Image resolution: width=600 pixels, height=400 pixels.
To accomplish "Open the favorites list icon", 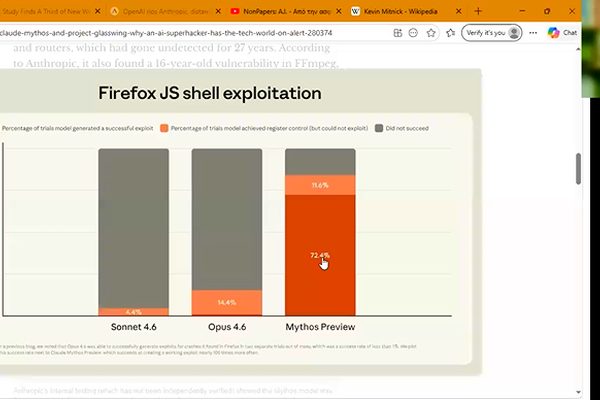I will [451, 33].
